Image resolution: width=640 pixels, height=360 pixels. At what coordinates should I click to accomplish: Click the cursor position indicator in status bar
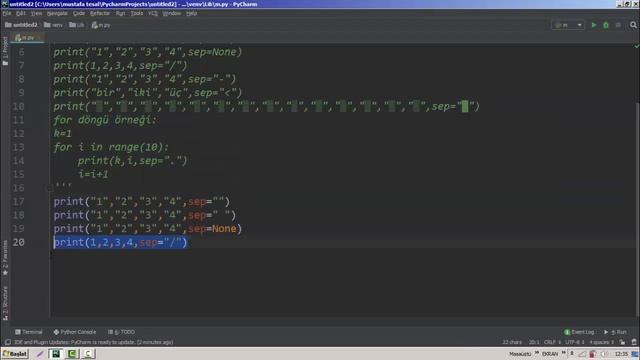click(x=533, y=342)
